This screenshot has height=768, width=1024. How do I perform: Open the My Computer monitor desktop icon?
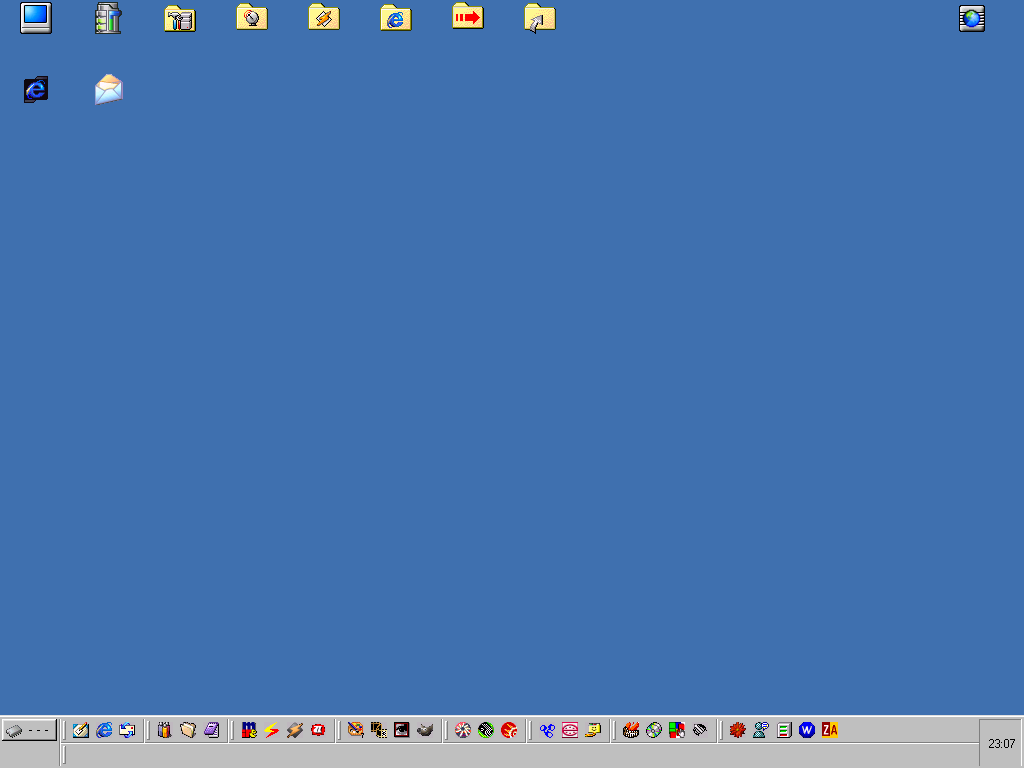pyautogui.click(x=36, y=18)
